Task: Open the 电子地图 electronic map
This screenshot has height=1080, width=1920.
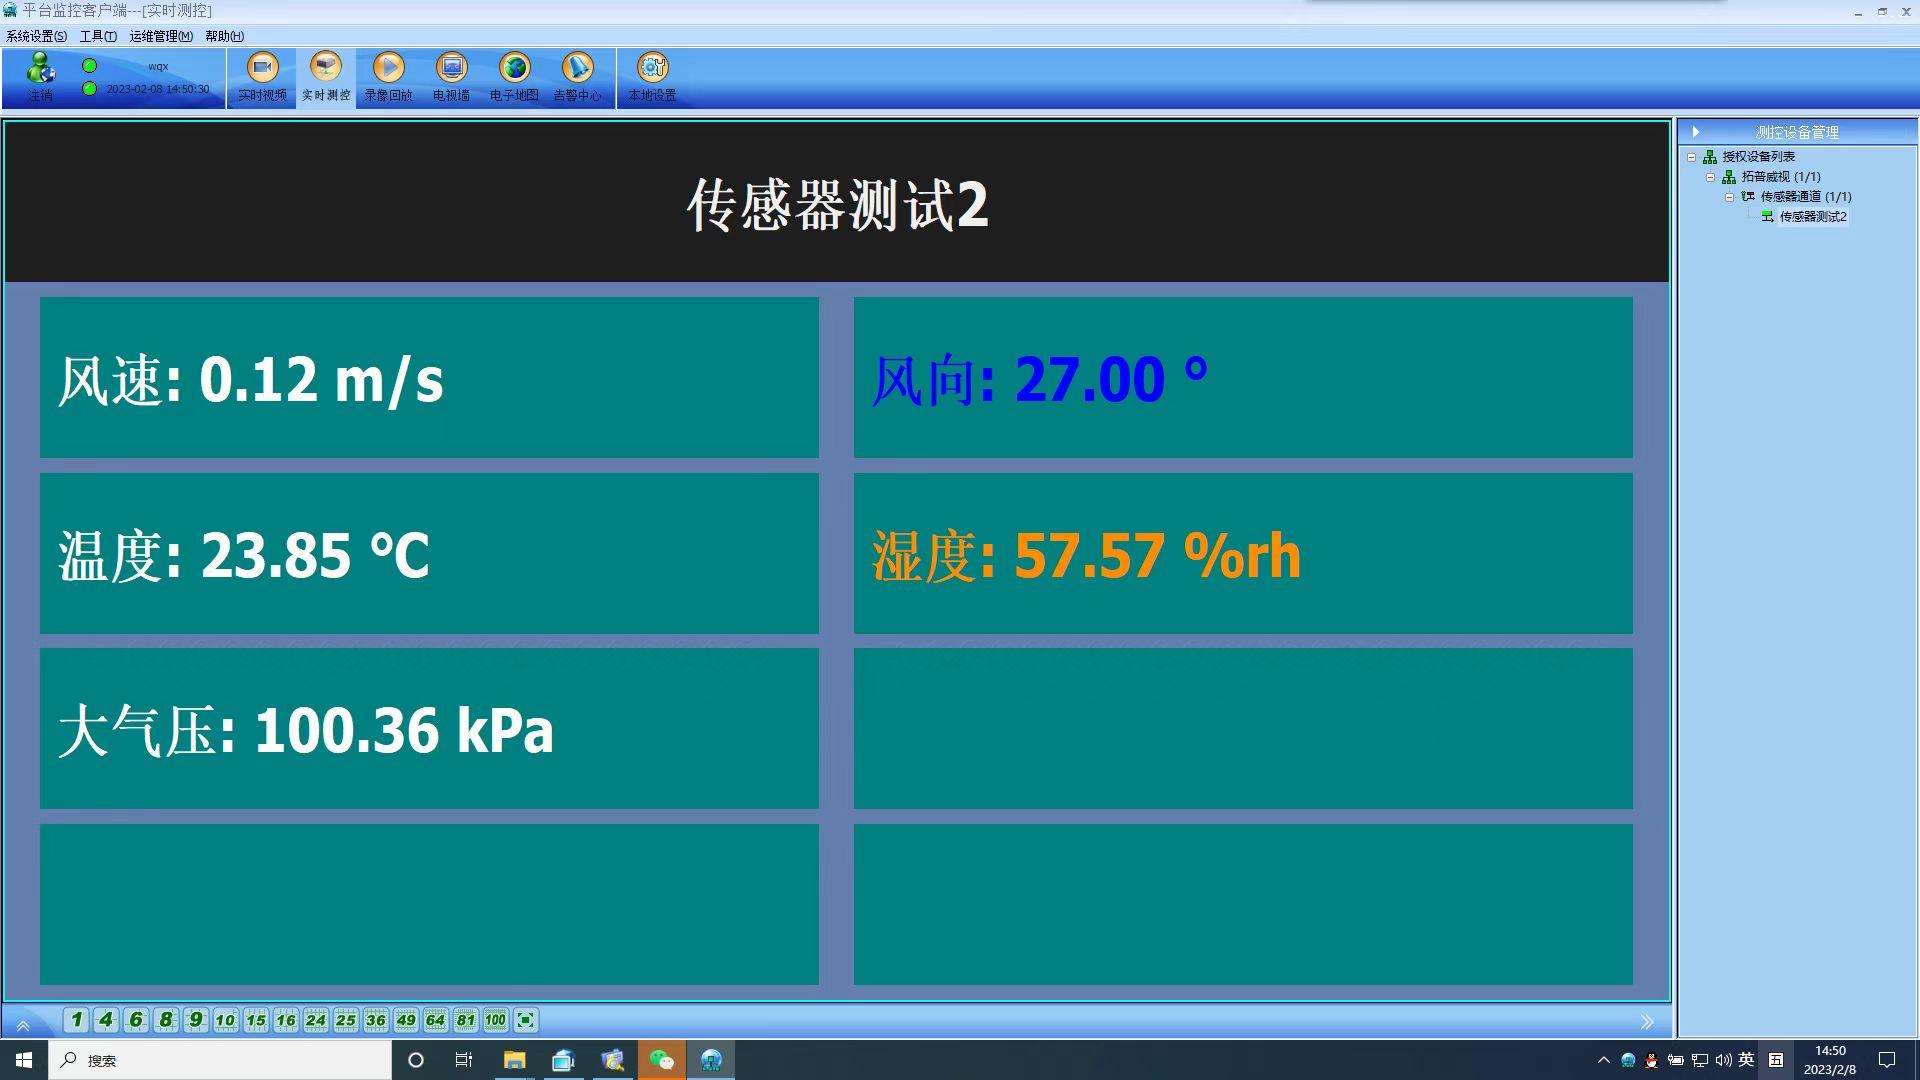Action: coord(514,77)
